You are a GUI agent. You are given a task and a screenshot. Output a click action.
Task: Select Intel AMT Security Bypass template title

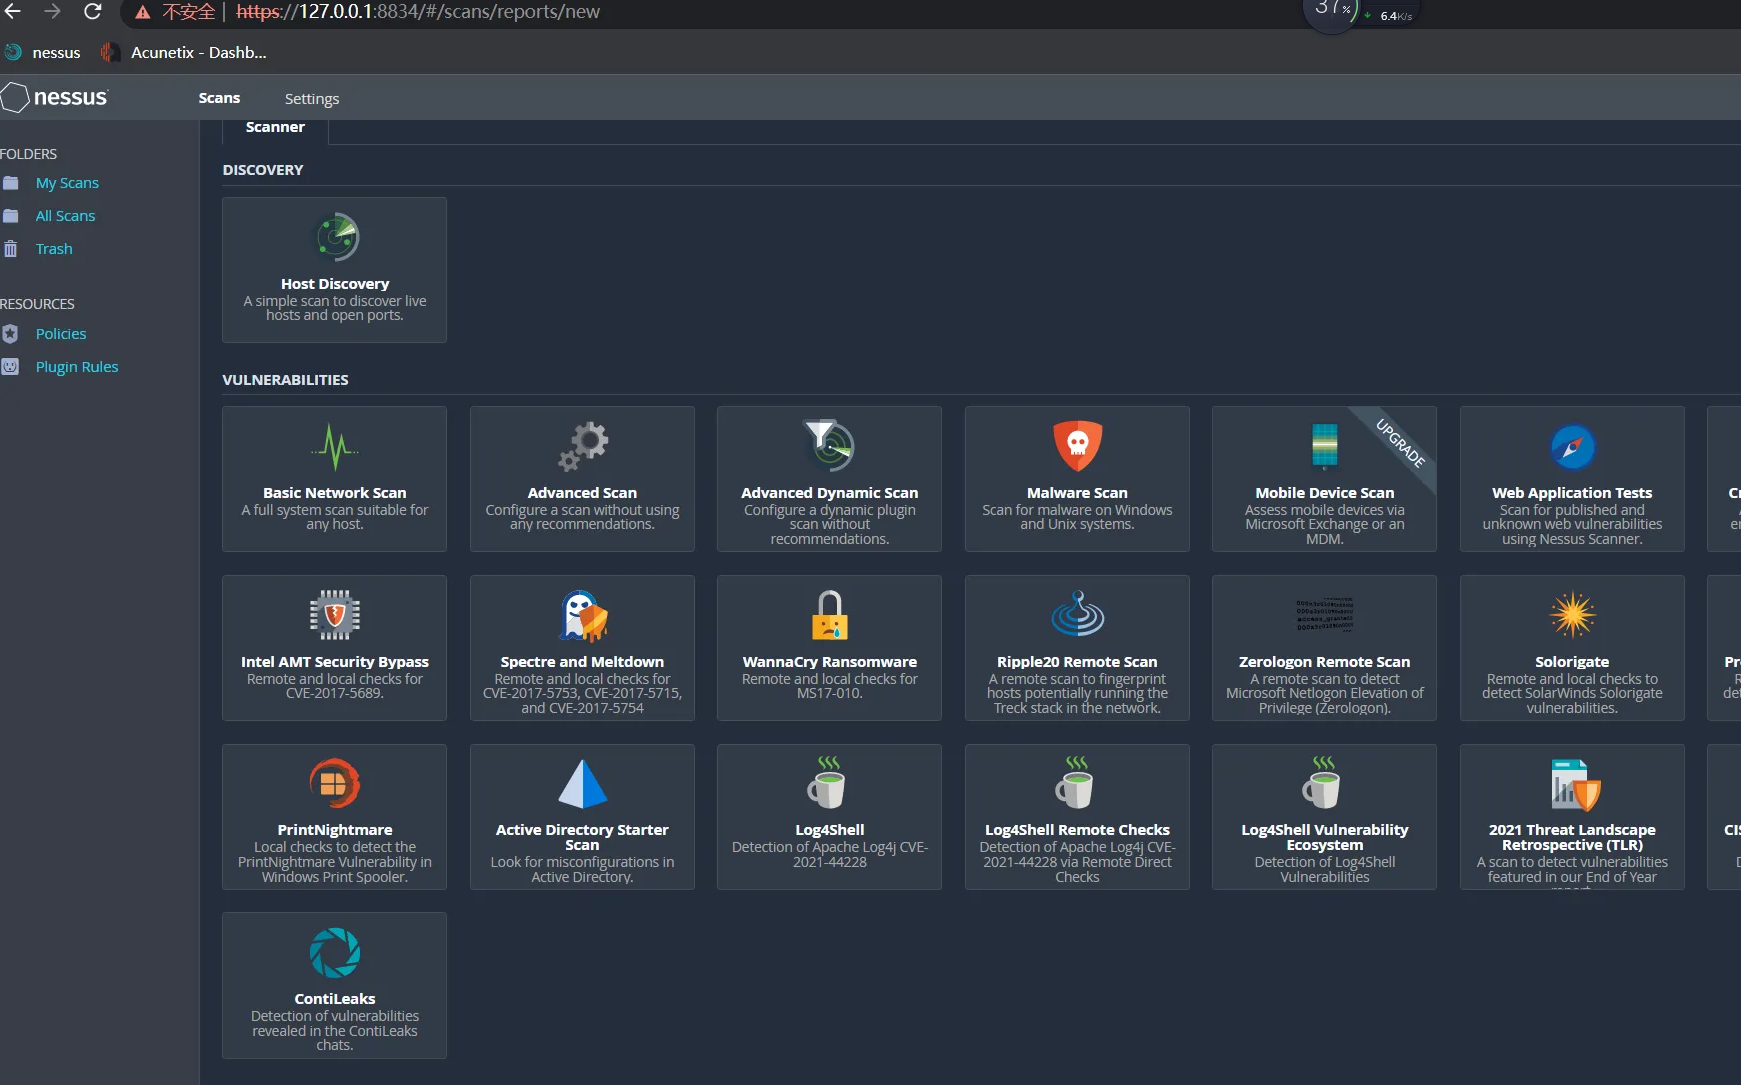click(335, 662)
